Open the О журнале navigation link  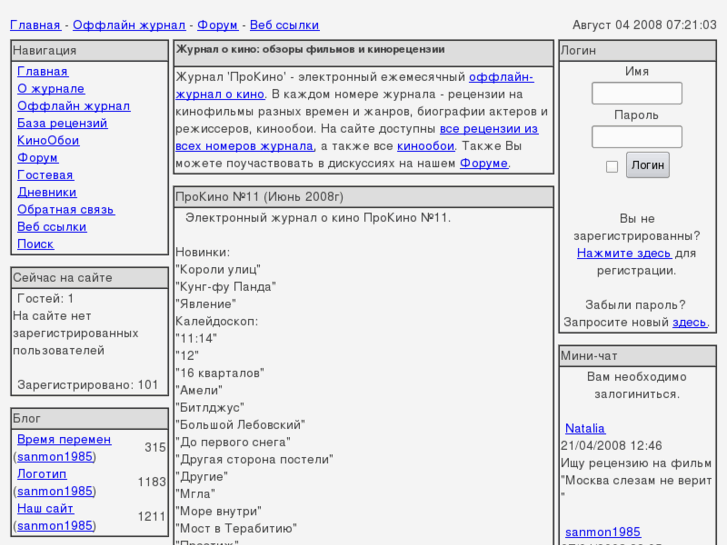click(51, 89)
